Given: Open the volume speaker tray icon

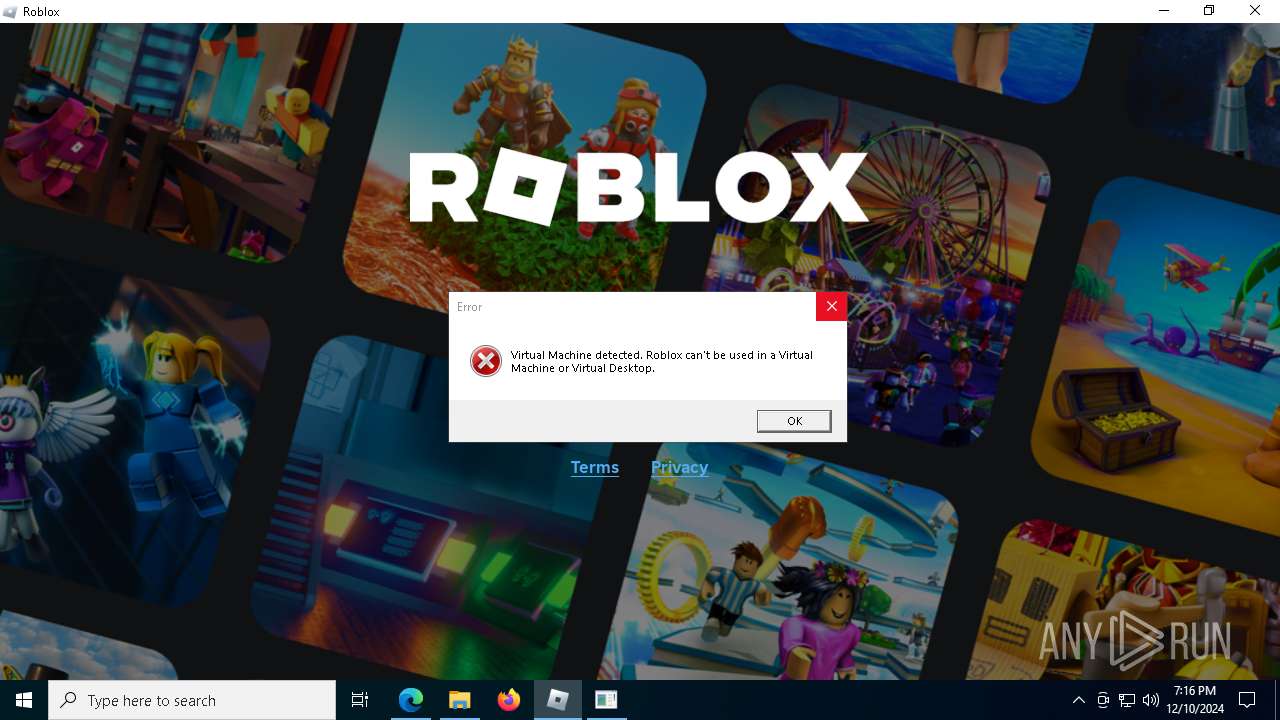Looking at the screenshot, I should tap(1151, 700).
